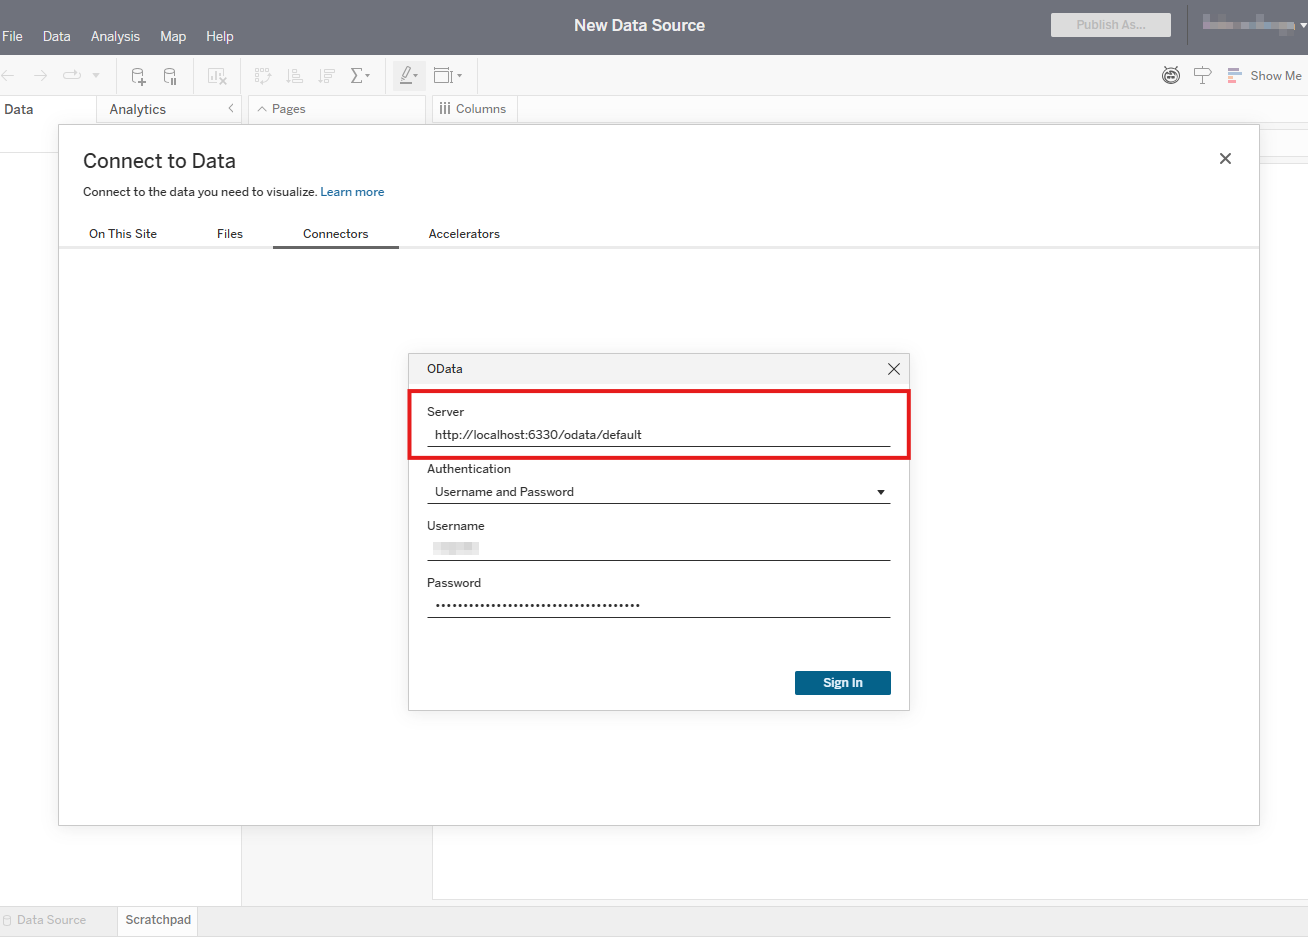Viewport: 1308px width, 937px height.
Task: Collapse the Pages shelf
Action: pyautogui.click(x=262, y=109)
